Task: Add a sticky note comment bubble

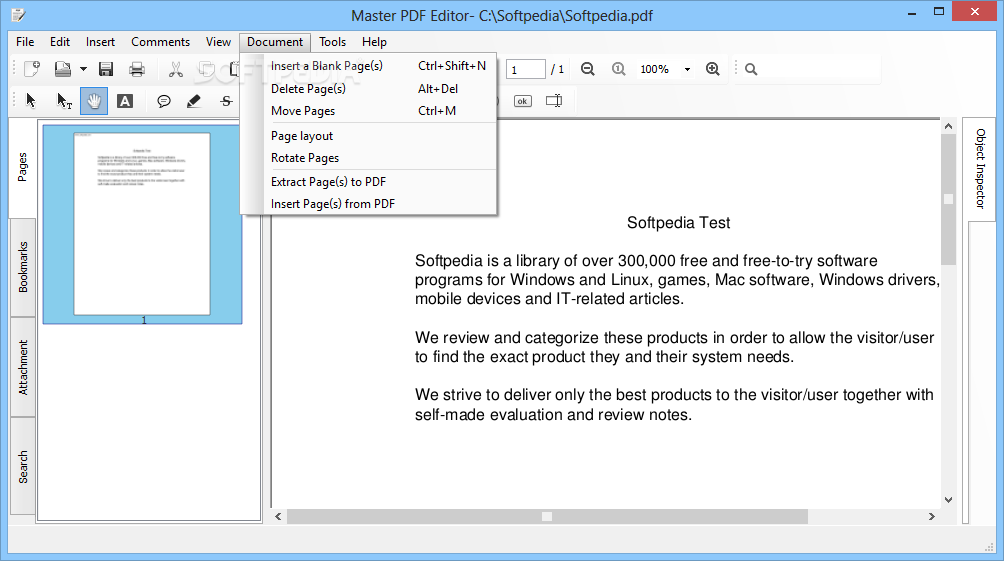Action: tap(164, 101)
